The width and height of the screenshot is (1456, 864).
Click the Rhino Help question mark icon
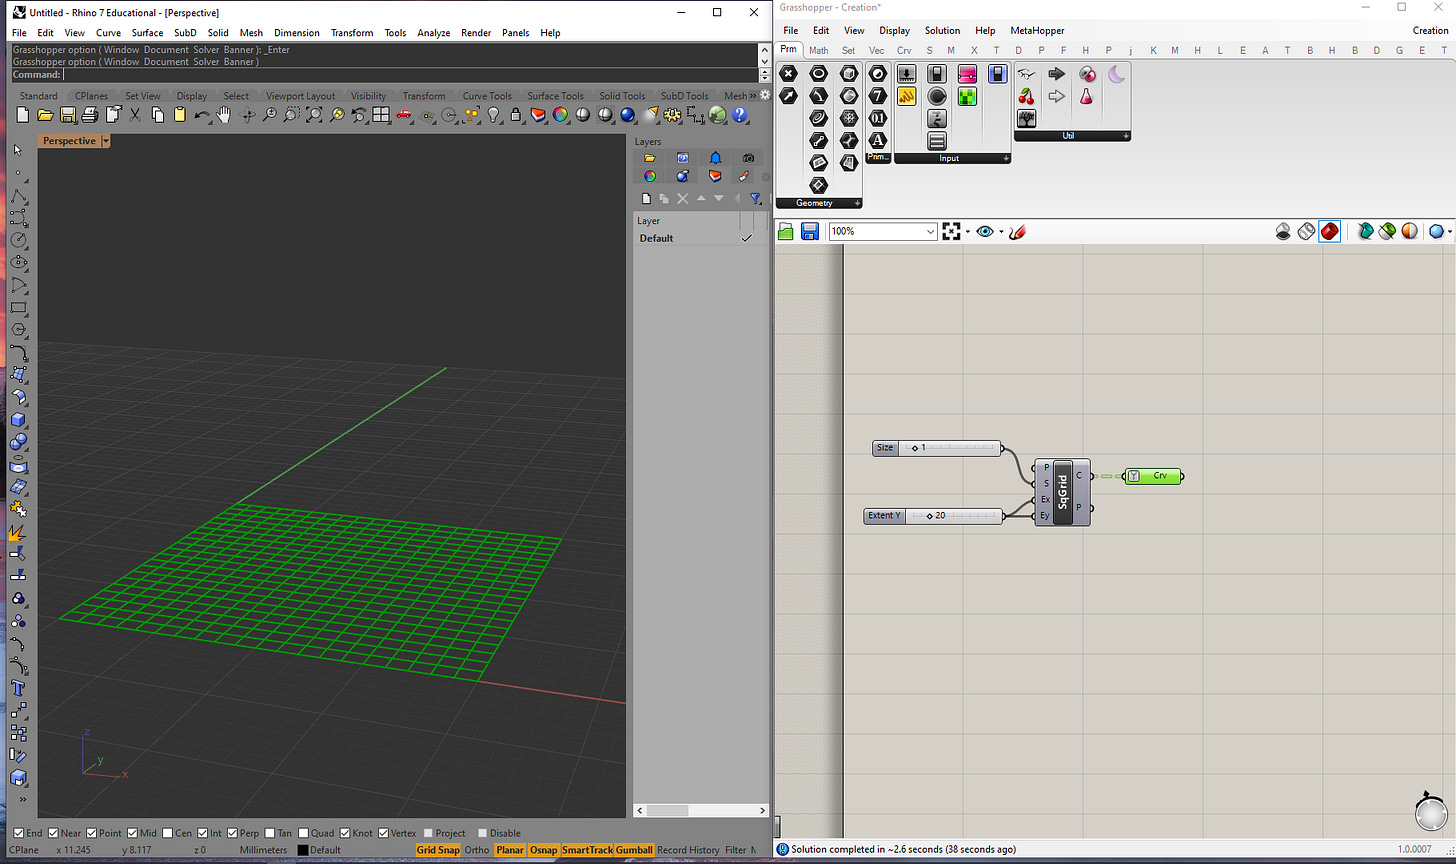click(740, 115)
